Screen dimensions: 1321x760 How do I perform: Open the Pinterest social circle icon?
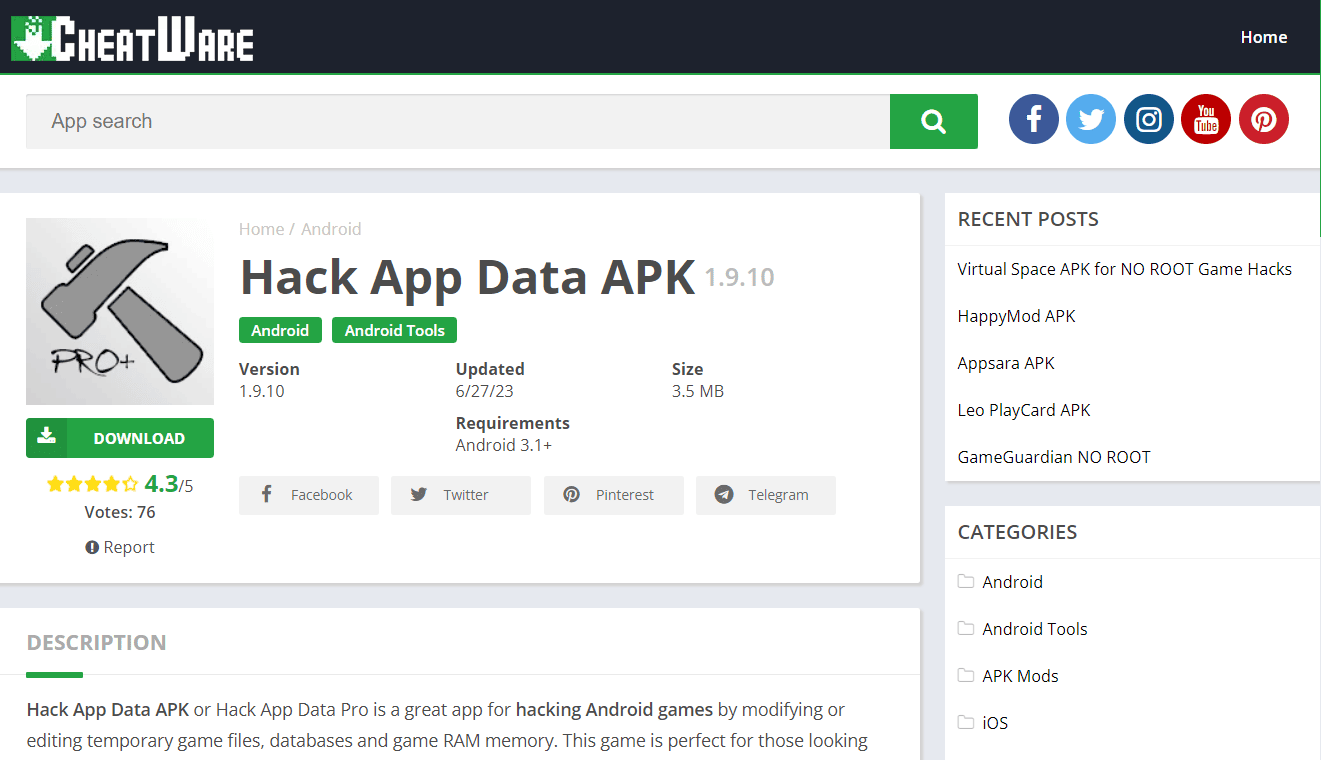click(x=1264, y=120)
